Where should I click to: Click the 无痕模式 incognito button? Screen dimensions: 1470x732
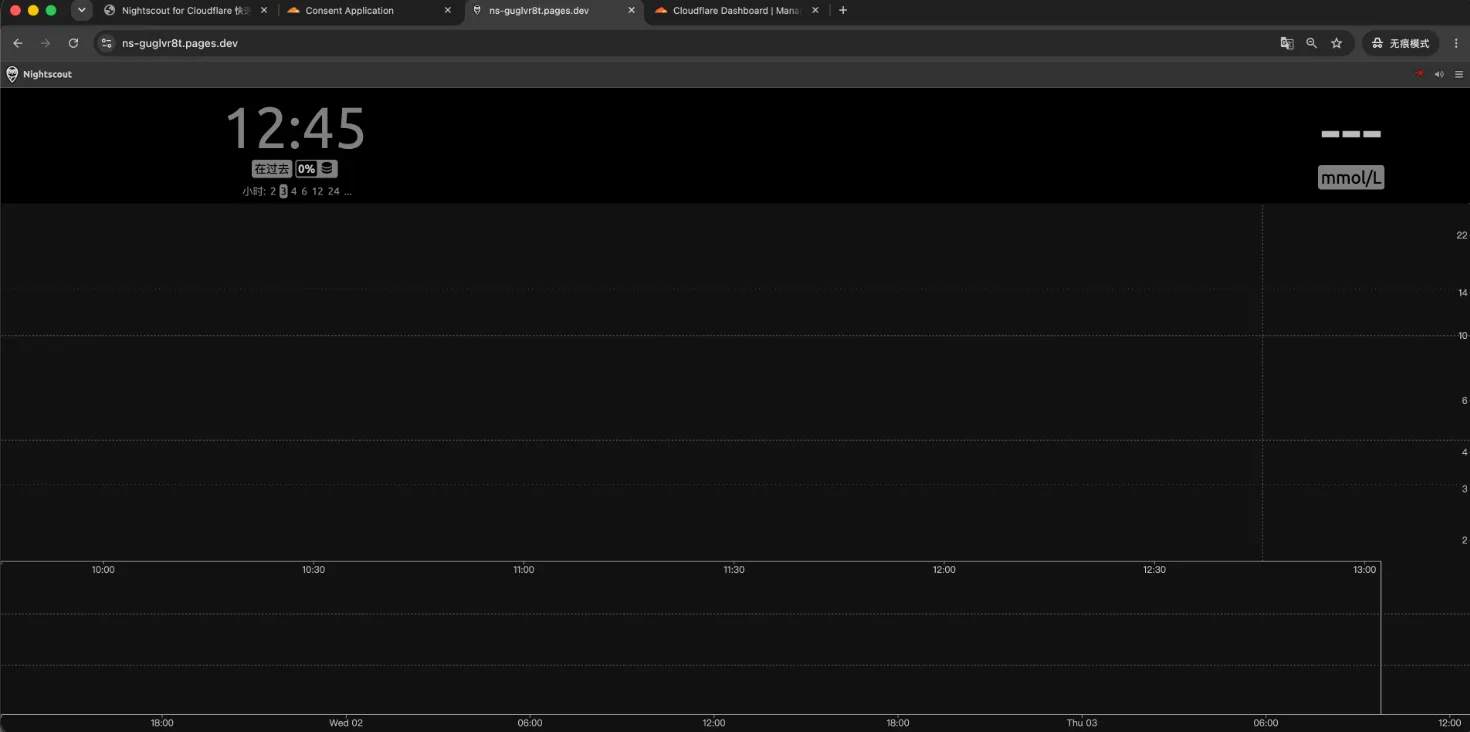(1401, 43)
